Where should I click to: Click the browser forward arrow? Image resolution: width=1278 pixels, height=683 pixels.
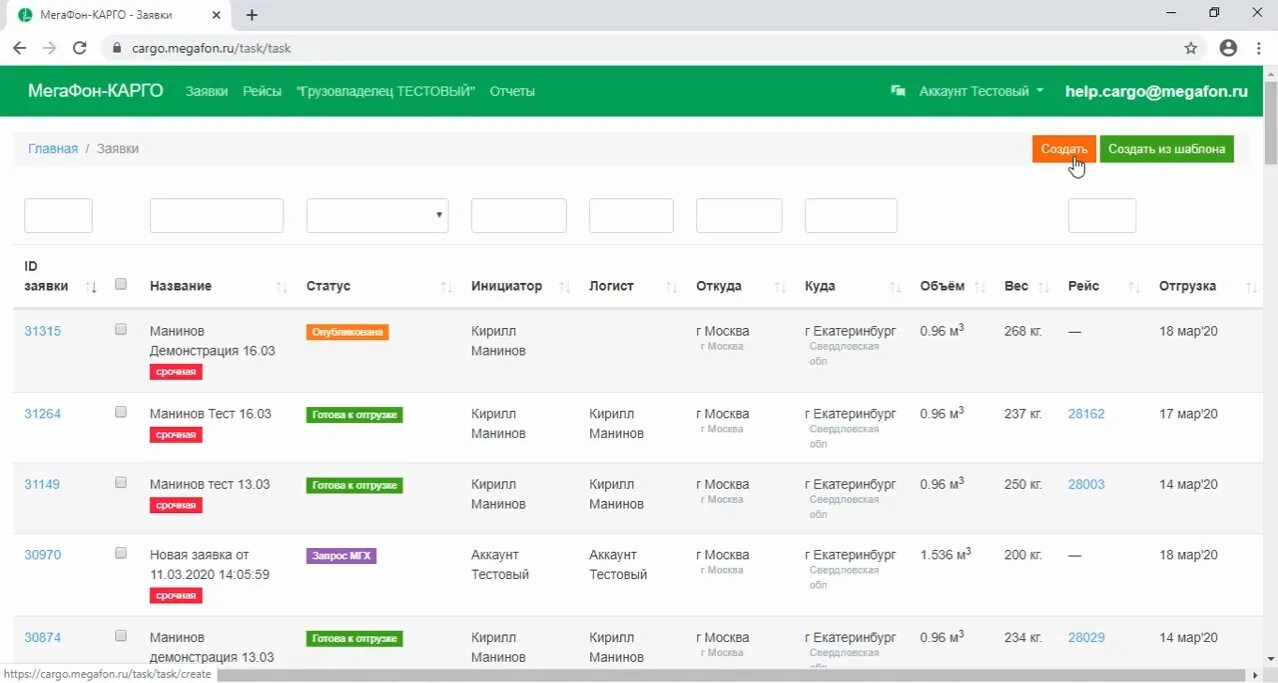coord(49,47)
